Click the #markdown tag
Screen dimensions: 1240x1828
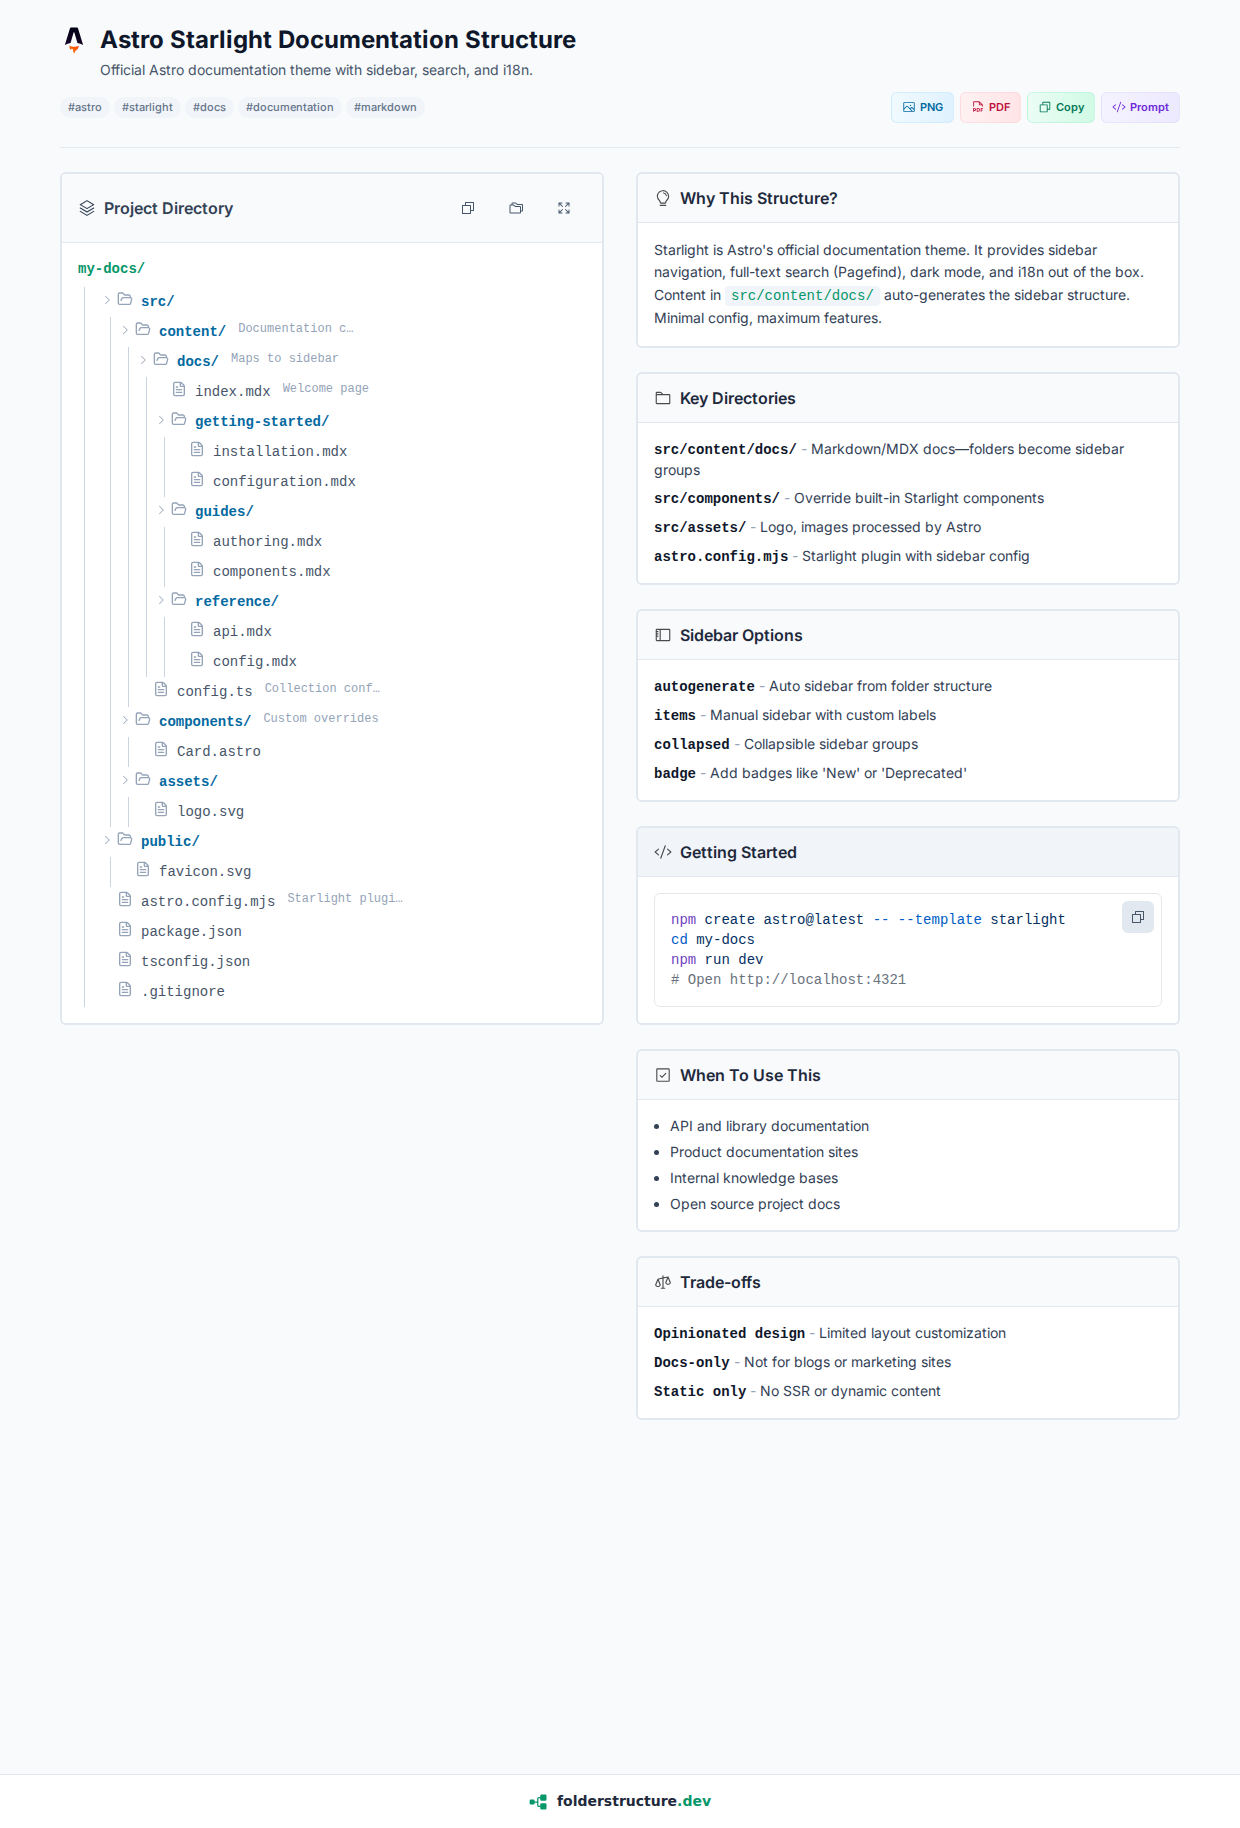(385, 107)
